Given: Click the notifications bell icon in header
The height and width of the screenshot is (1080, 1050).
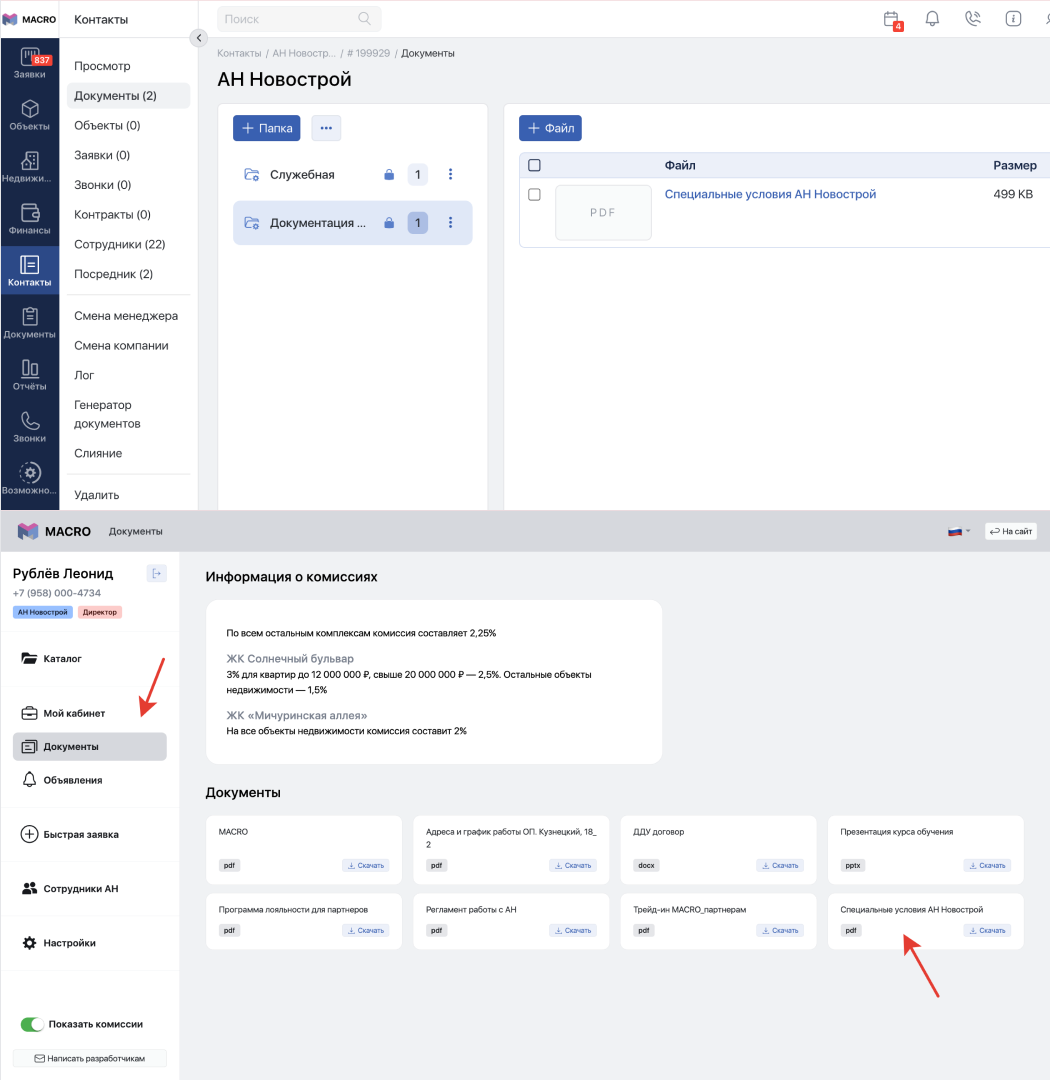Looking at the screenshot, I should coord(932,19).
